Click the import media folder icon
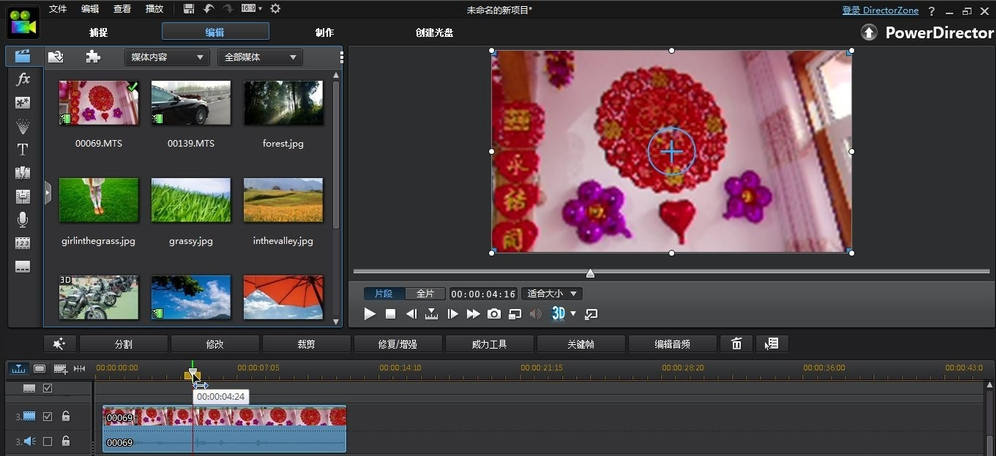The image size is (996, 456). (x=56, y=57)
